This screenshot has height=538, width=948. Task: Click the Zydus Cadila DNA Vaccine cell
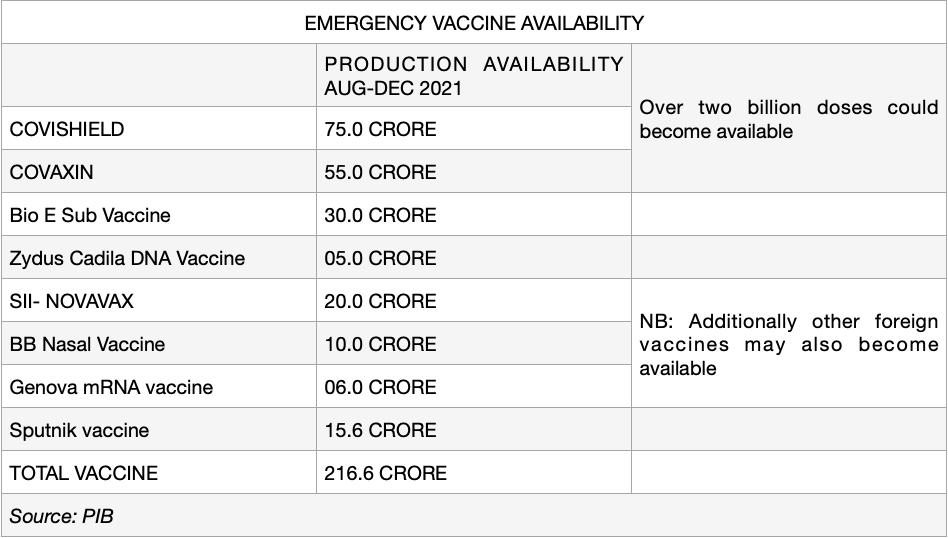(x=127, y=258)
